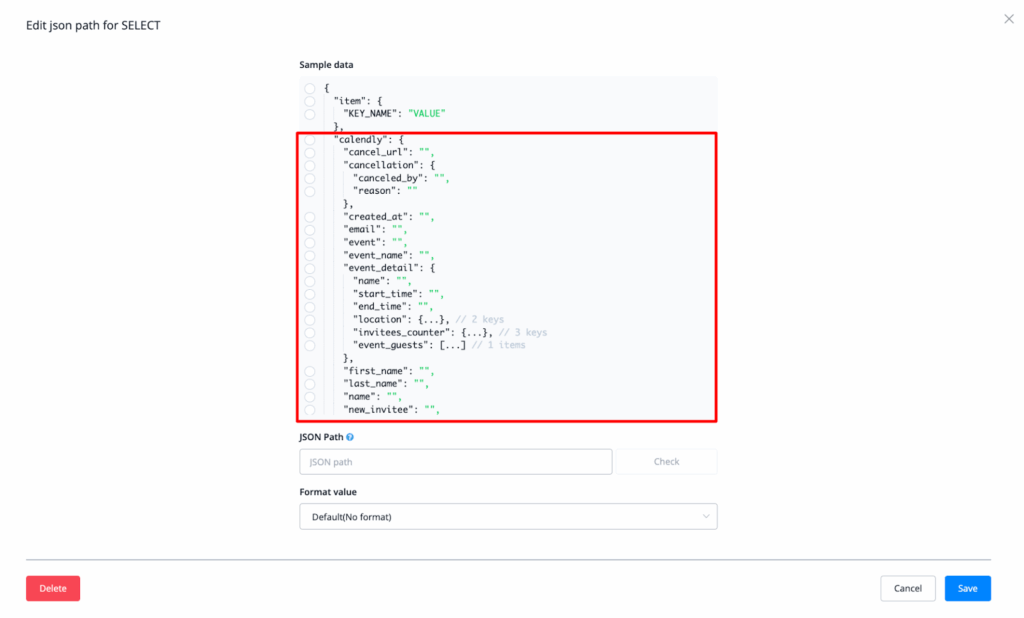Choose the "KEY_NAME" radio button
This screenshot has width=1024, height=618.
310,114
